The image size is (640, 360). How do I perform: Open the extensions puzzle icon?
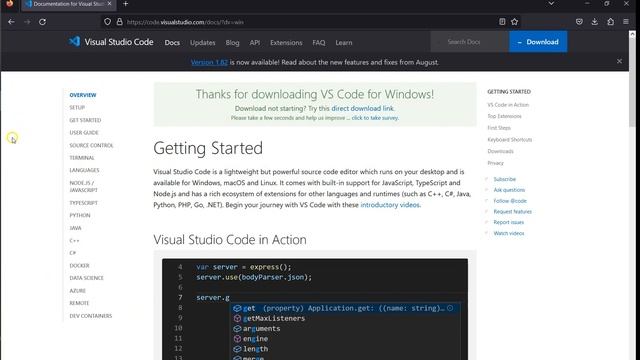pos(610,22)
